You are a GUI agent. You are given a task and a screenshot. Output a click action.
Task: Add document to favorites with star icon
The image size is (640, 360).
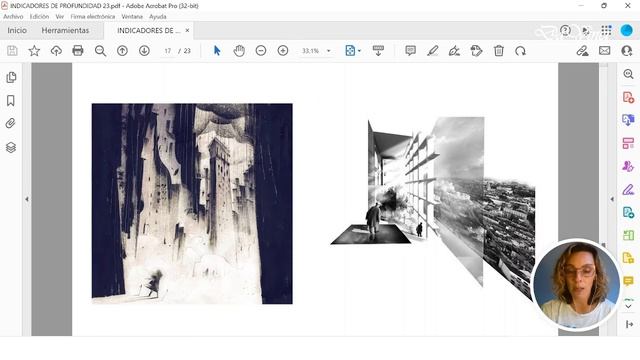pos(34,51)
